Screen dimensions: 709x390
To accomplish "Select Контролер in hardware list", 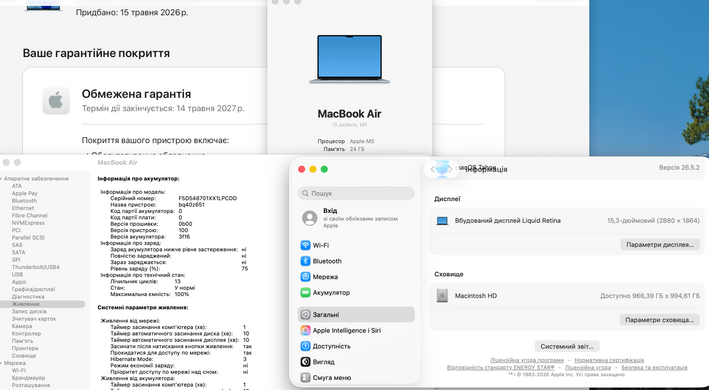I will pyautogui.click(x=26, y=334).
